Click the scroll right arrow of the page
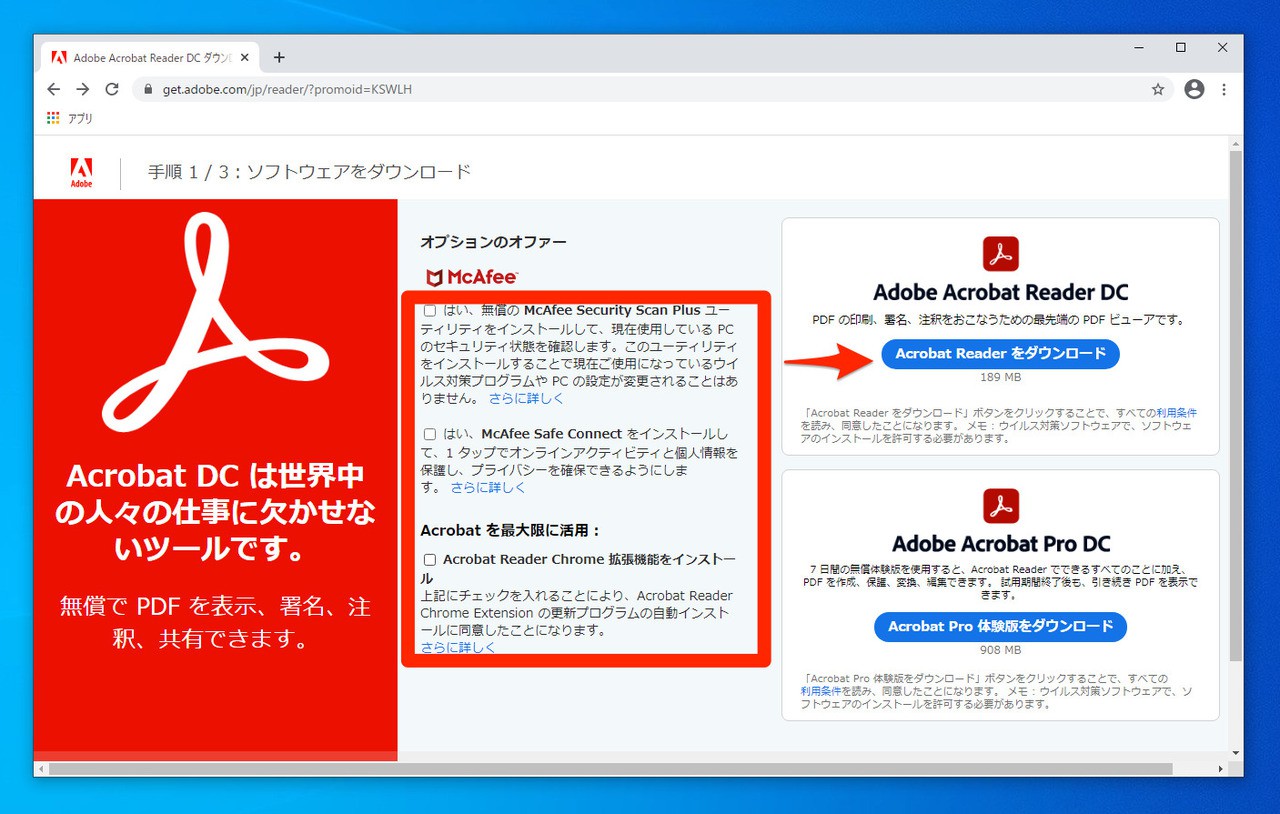 [x=1221, y=769]
